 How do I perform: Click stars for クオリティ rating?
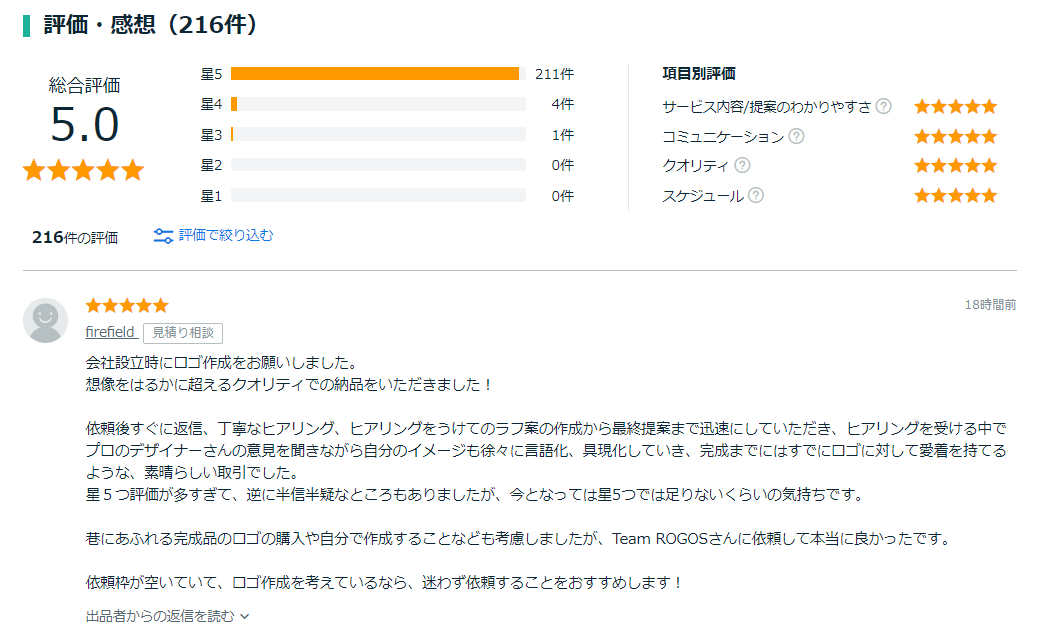[955, 166]
